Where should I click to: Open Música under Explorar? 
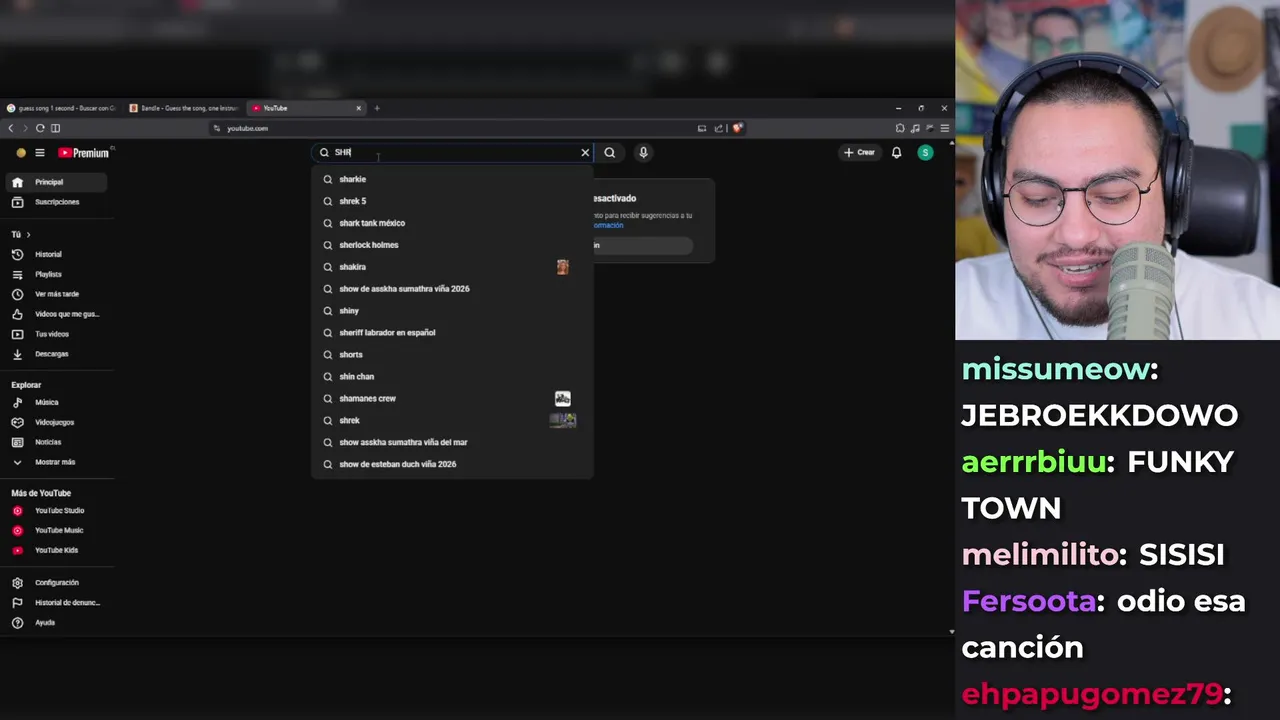56,402
